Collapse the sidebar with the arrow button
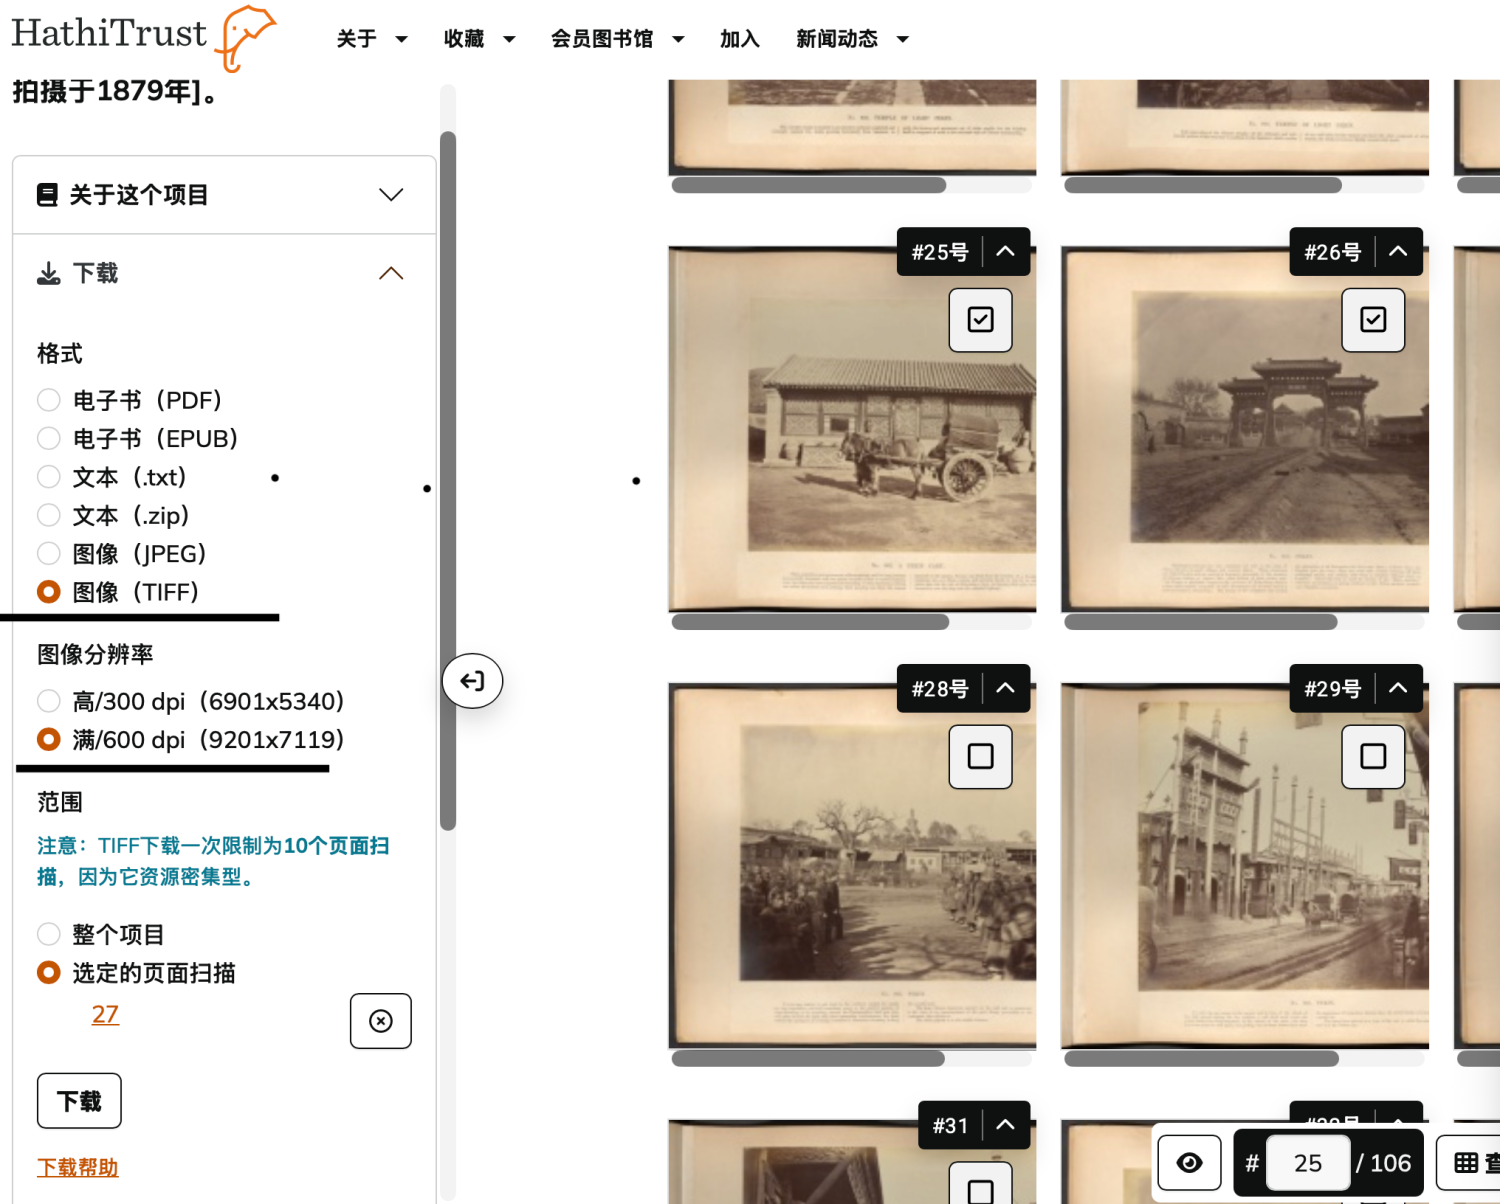This screenshot has width=1500, height=1204. coord(472,681)
